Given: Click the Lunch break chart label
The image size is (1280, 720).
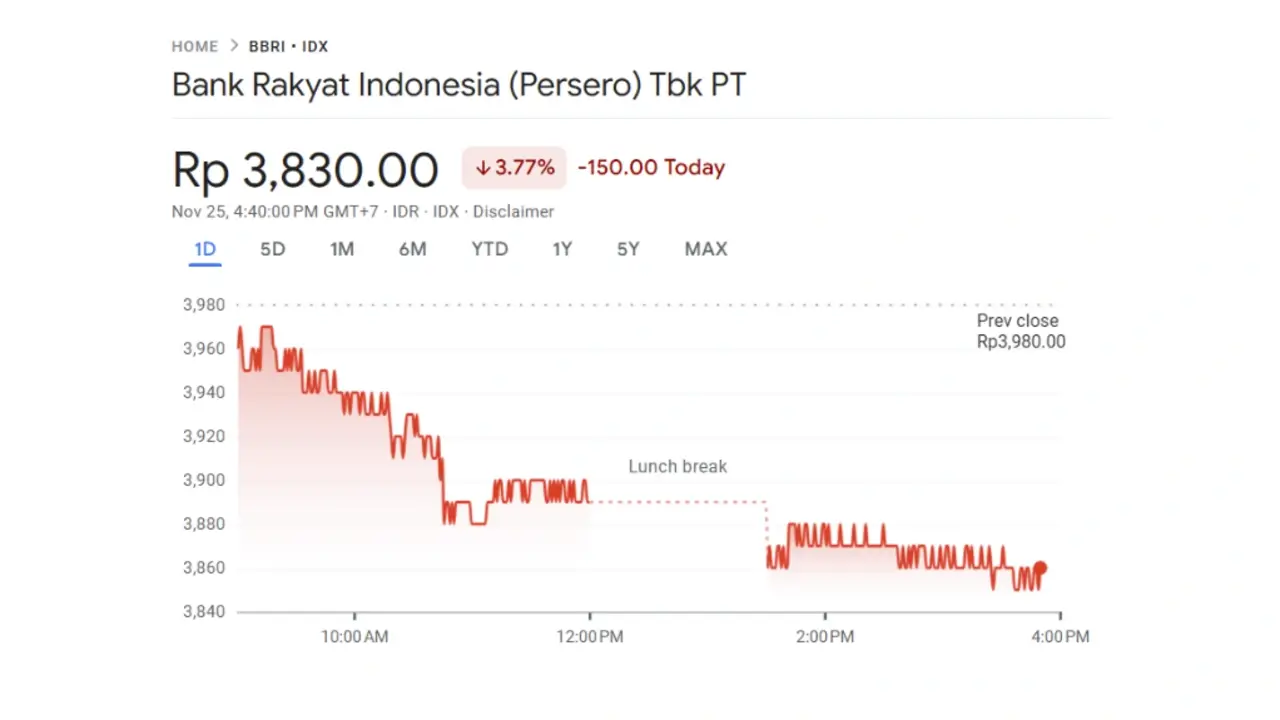Looking at the screenshot, I should click(677, 466).
